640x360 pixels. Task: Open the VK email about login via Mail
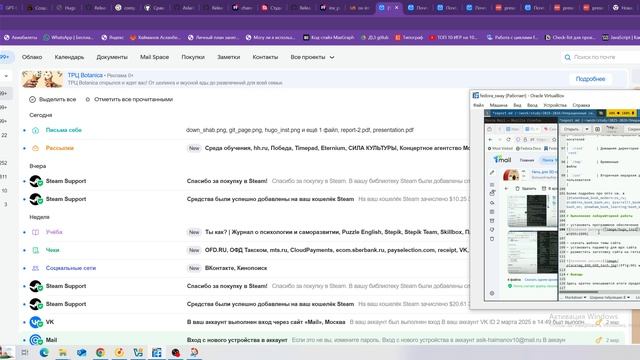(322, 322)
